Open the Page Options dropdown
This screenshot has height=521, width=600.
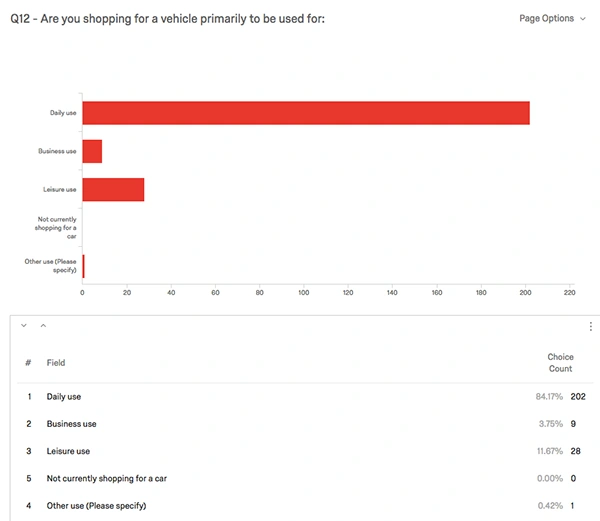[x=553, y=18]
